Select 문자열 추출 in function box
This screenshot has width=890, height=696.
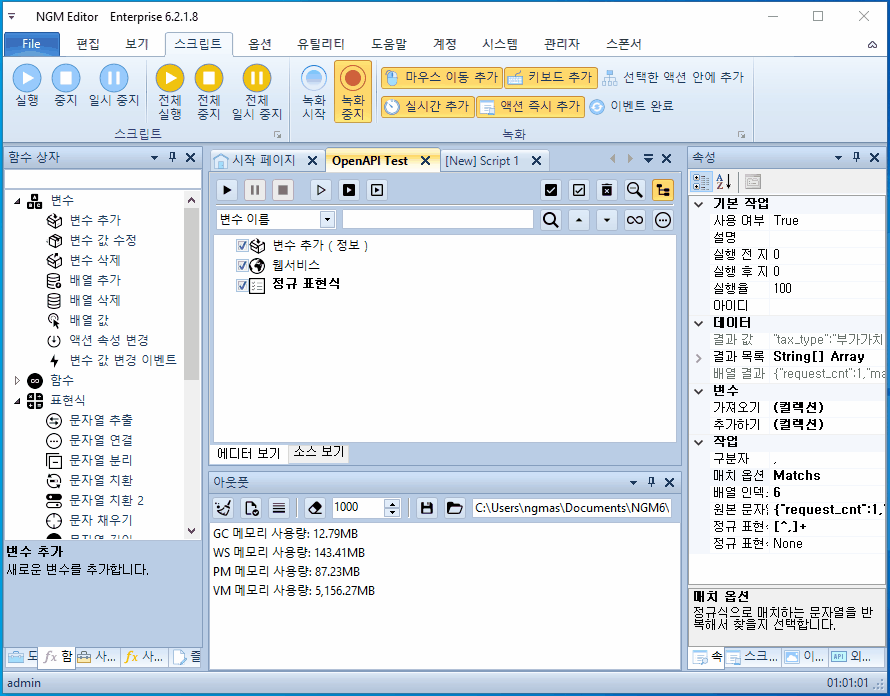point(100,421)
